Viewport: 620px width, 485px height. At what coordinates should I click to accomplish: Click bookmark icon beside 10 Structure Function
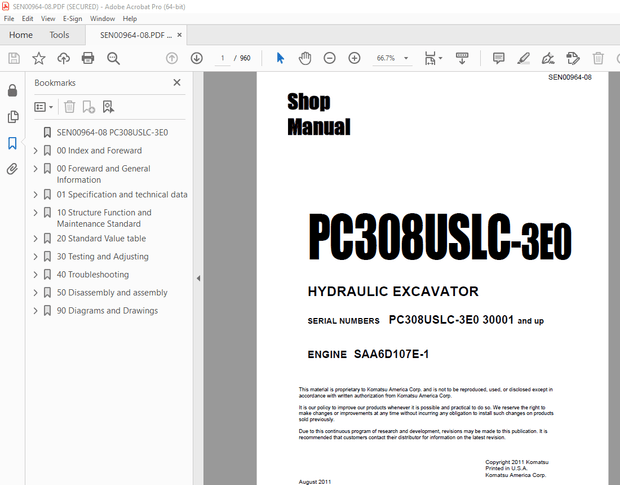[47, 213]
